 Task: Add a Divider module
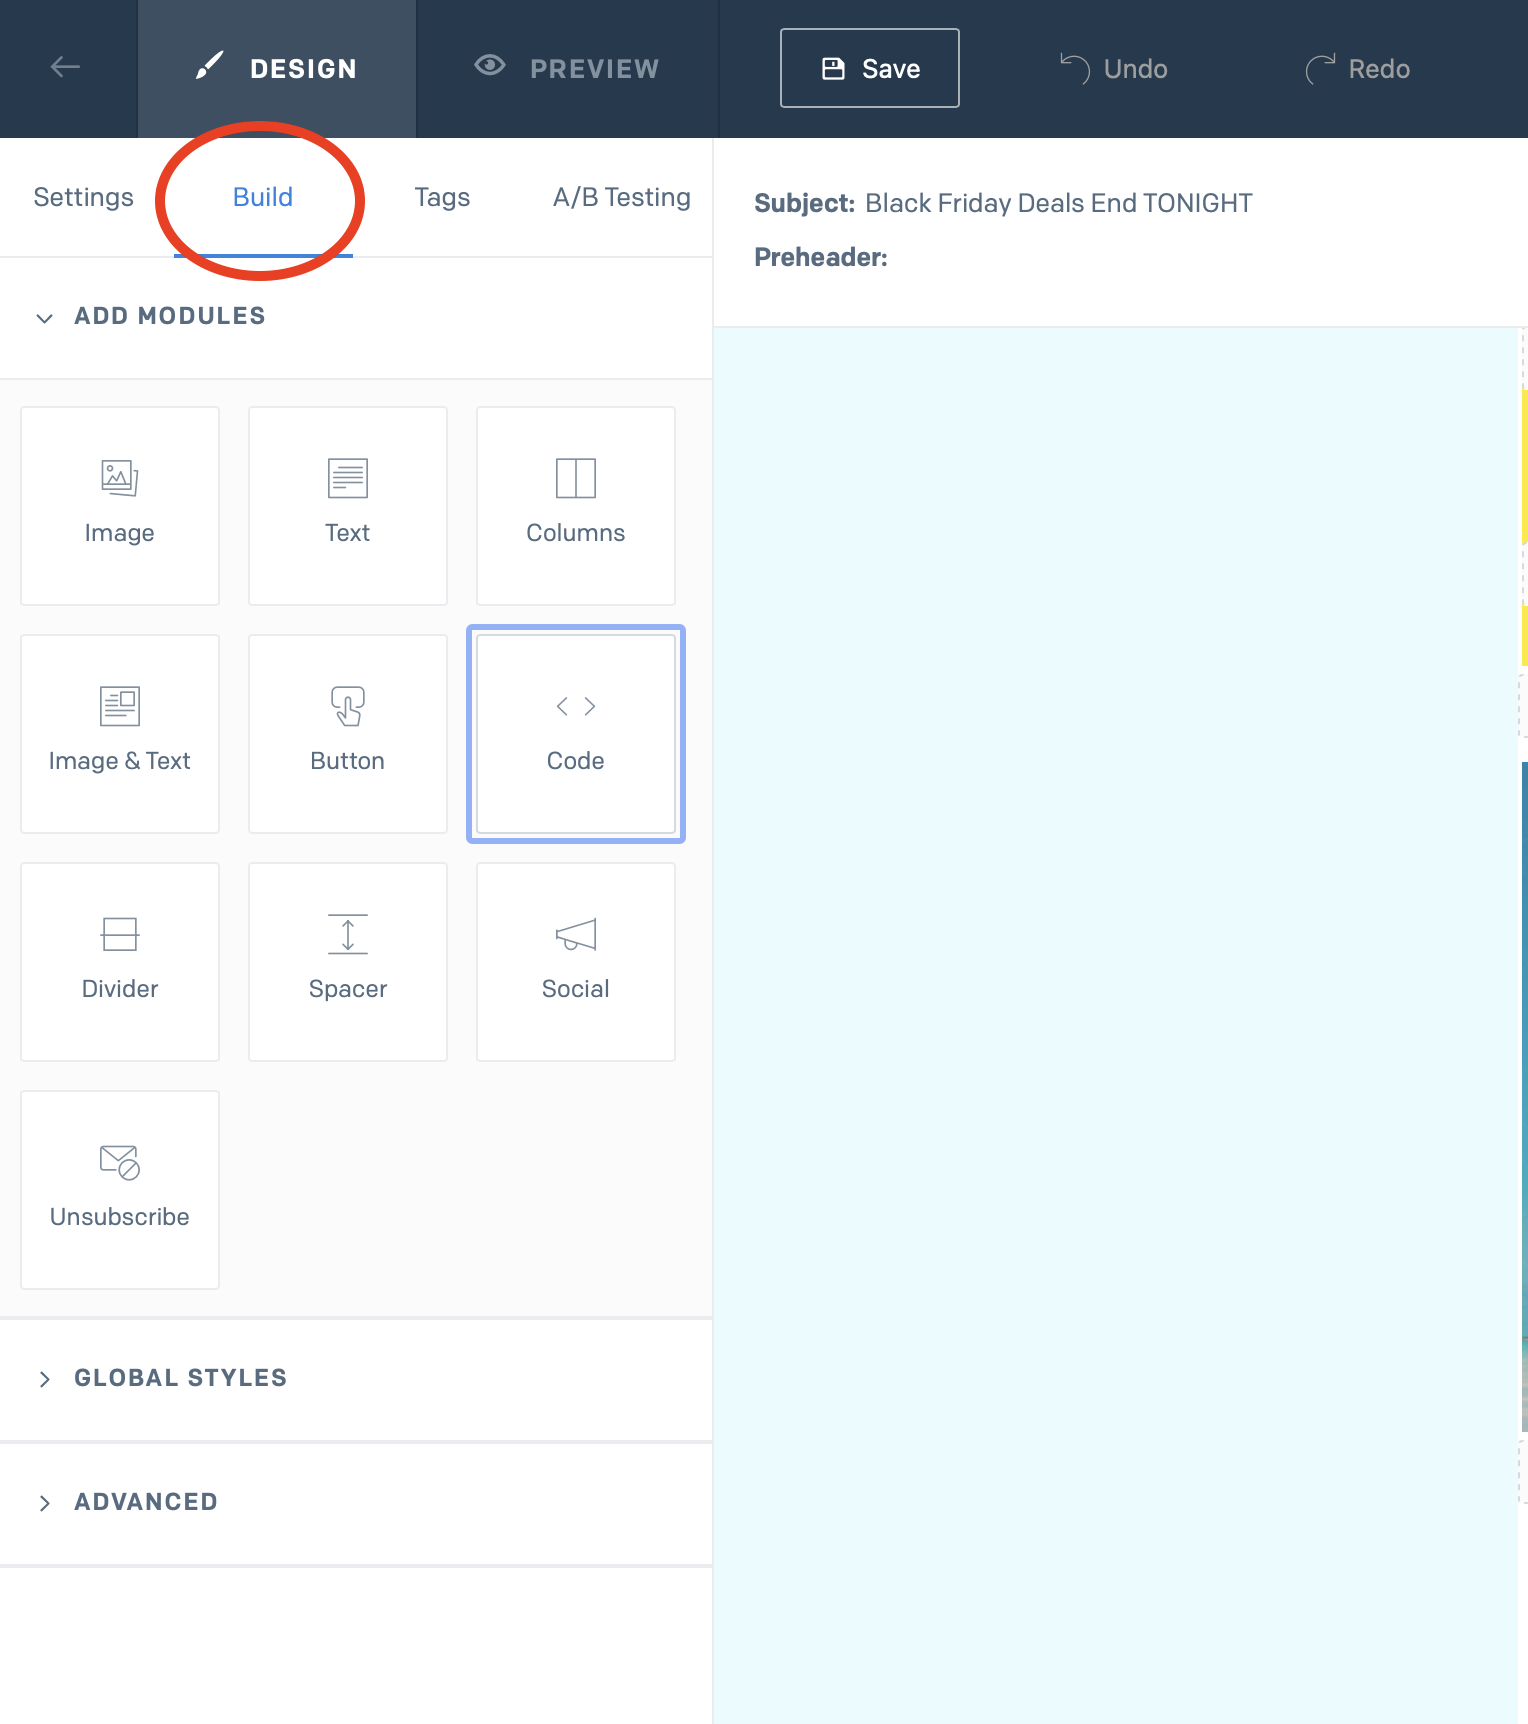119,961
